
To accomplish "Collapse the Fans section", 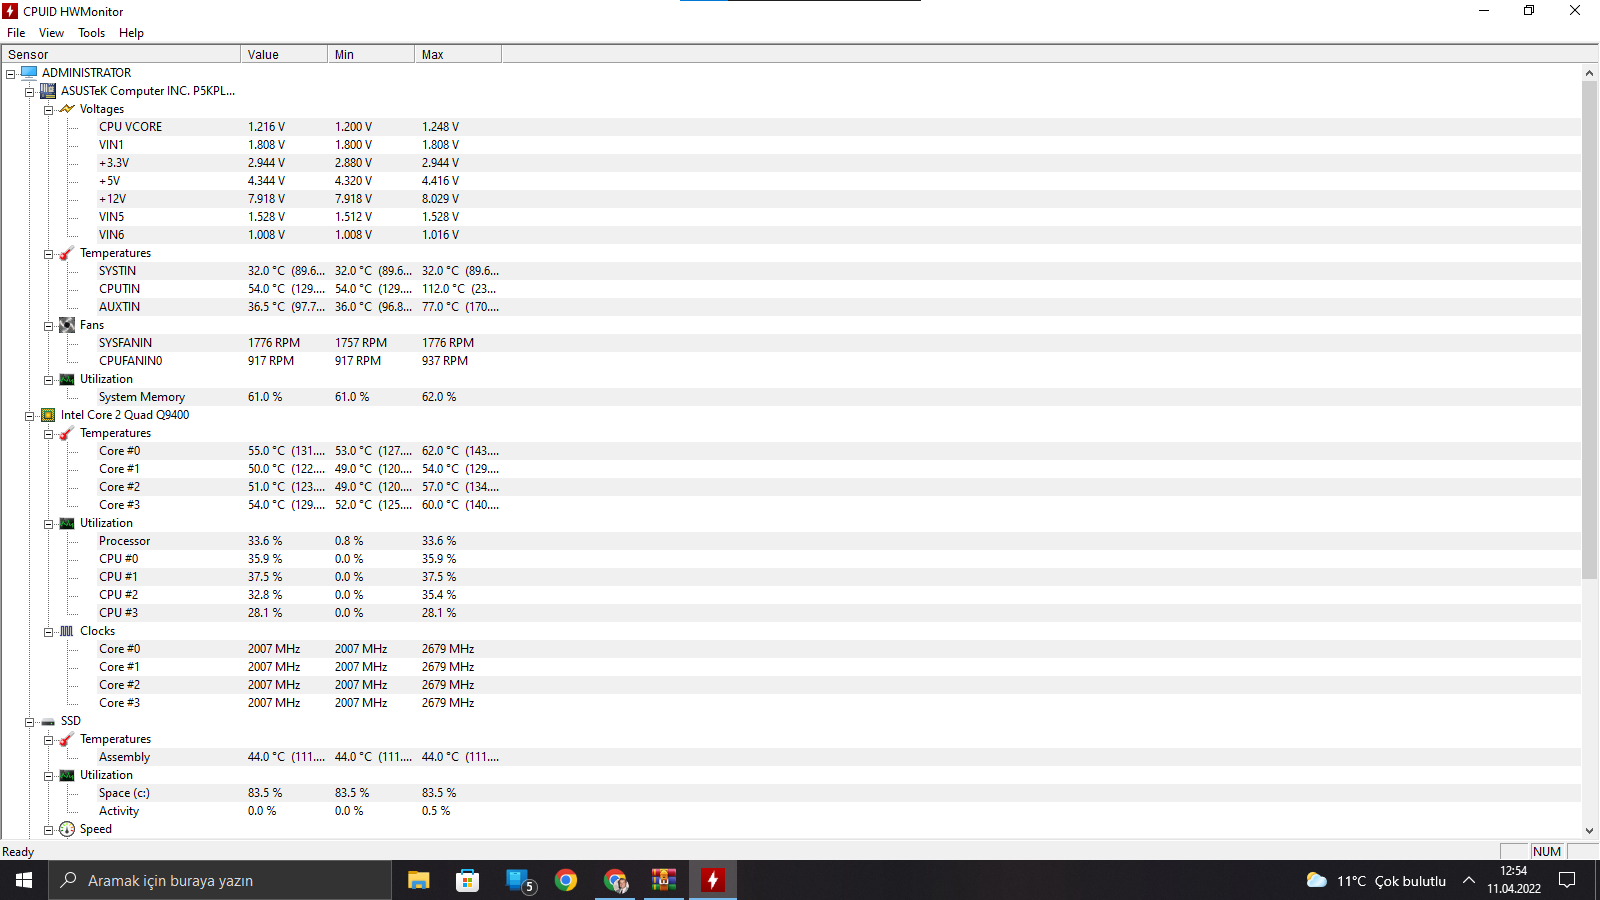I will point(48,325).
